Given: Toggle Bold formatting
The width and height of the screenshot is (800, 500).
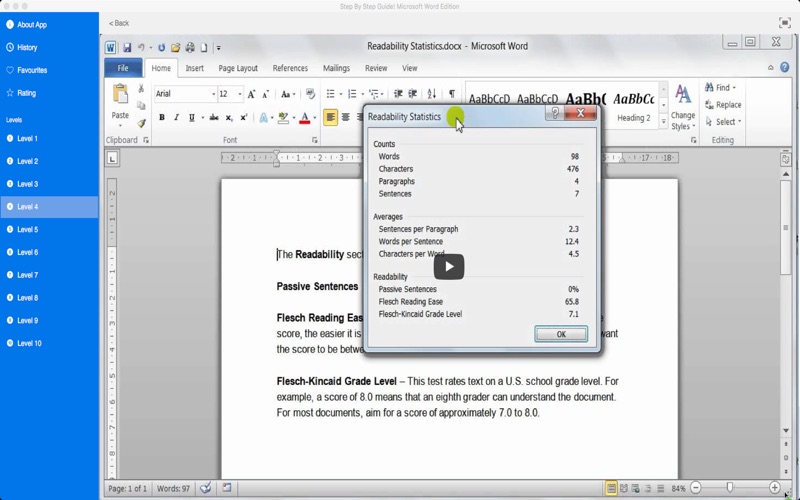Looking at the screenshot, I should pos(162,117).
